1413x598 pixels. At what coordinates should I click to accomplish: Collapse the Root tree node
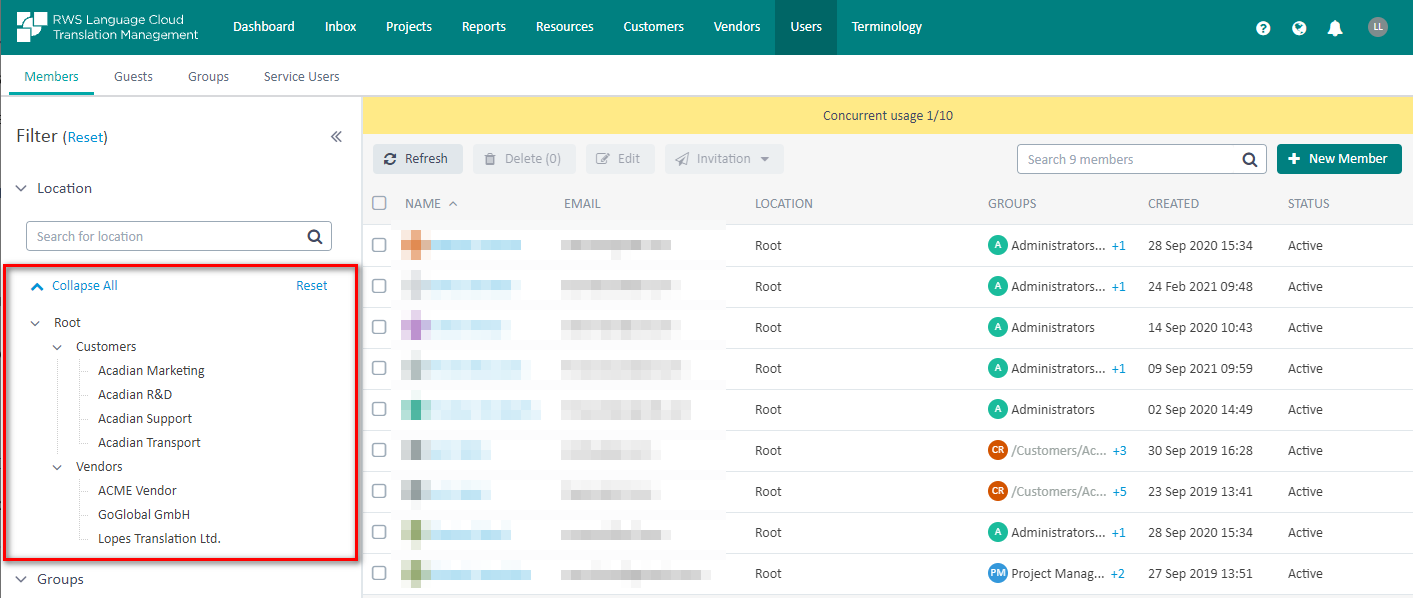pos(35,323)
